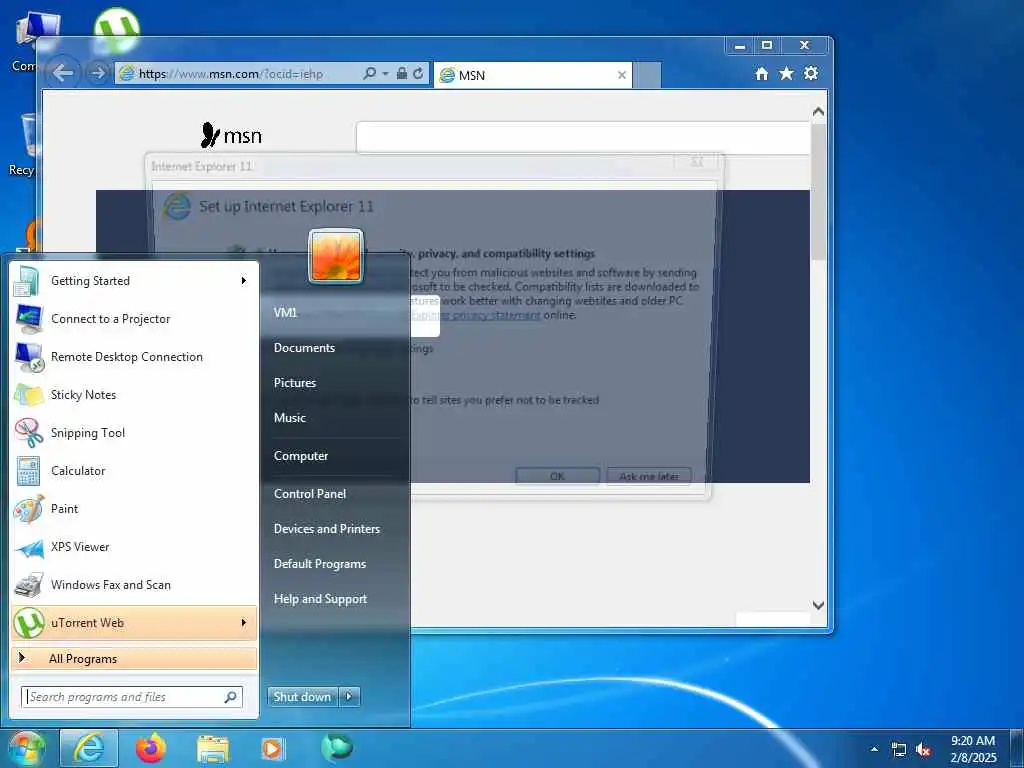The height and width of the screenshot is (768, 1024).
Task: Click the taskbar clock and date
Action: click(x=973, y=749)
